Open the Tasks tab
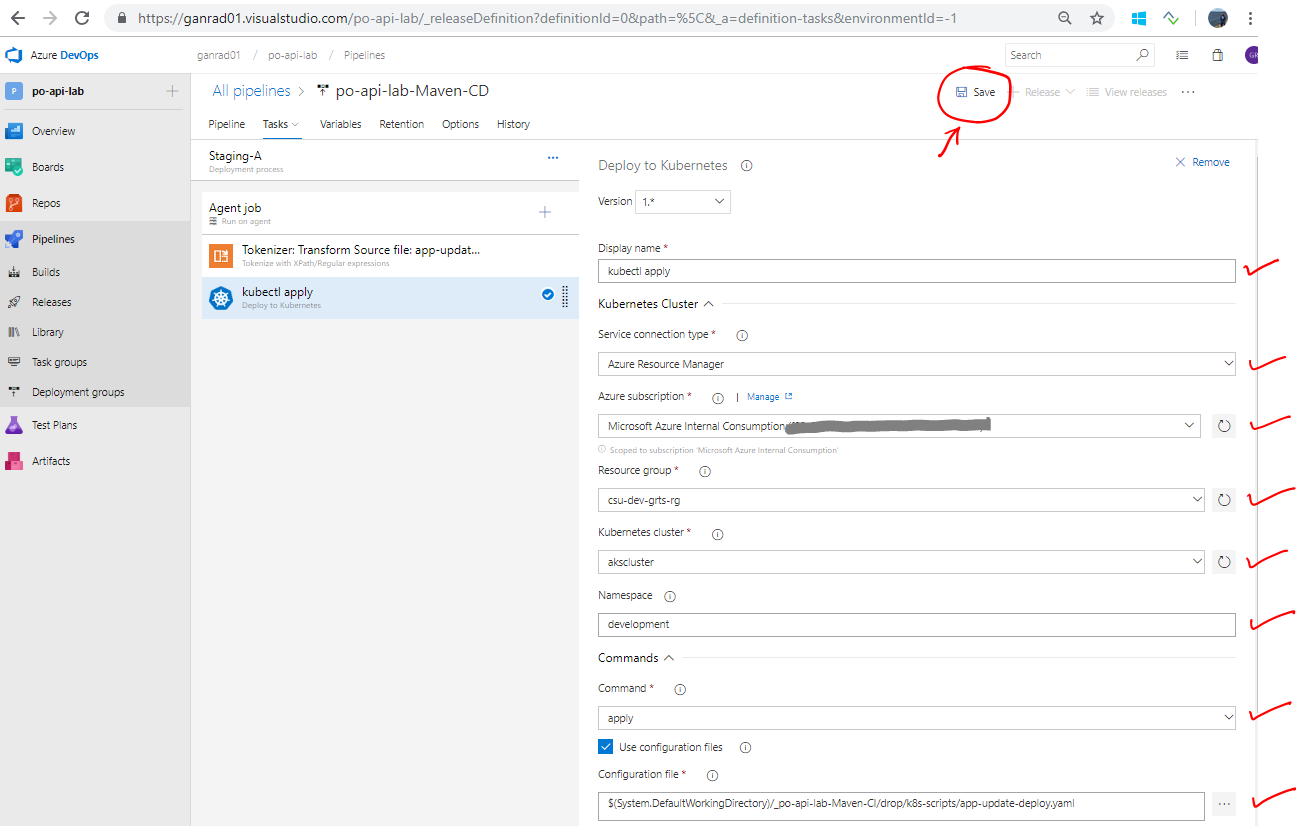The width and height of the screenshot is (1296, 826). point(280,124)
